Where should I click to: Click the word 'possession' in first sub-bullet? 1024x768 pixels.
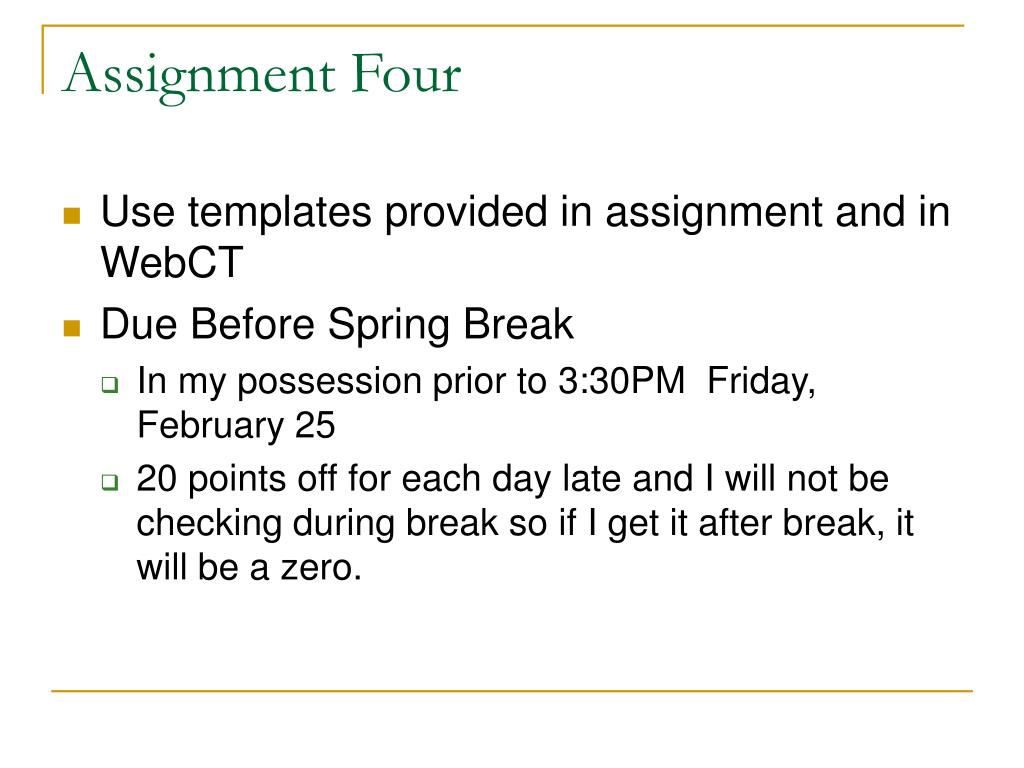[x=329, y=382]
